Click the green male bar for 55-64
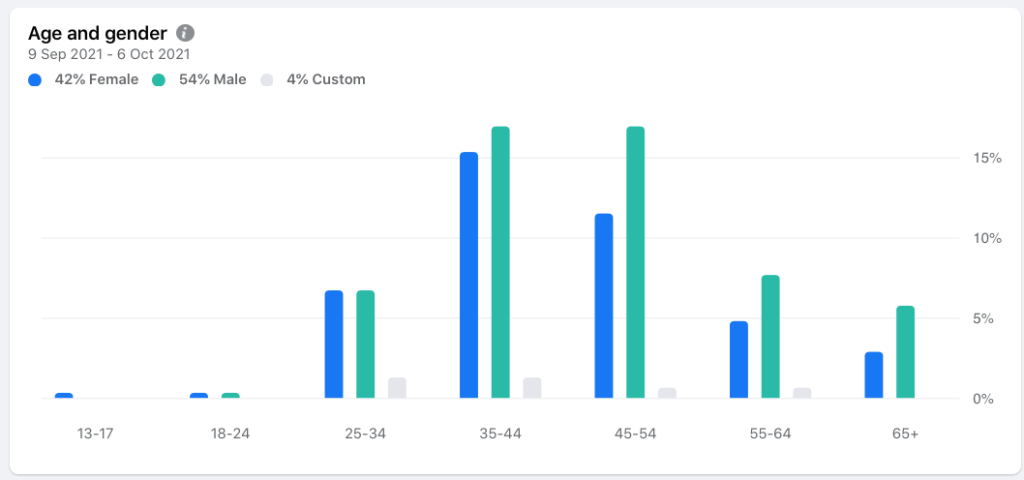 (x=770, y=337)
